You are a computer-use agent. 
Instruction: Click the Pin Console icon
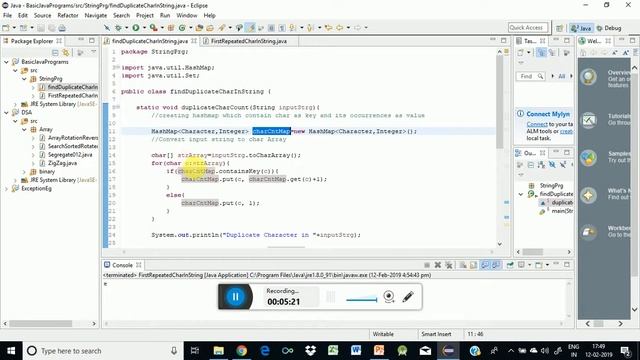coord(510,265)
